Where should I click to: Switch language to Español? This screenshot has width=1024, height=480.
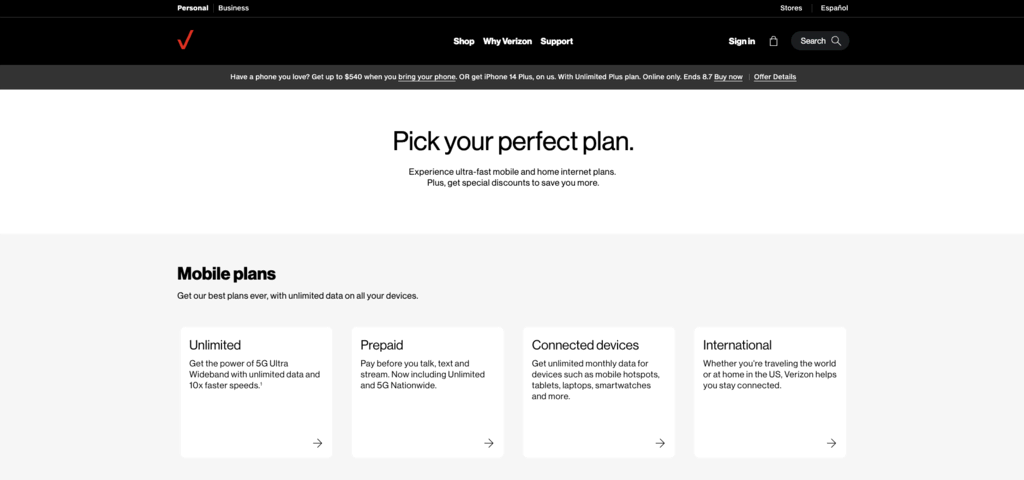(x=834, y=8)
